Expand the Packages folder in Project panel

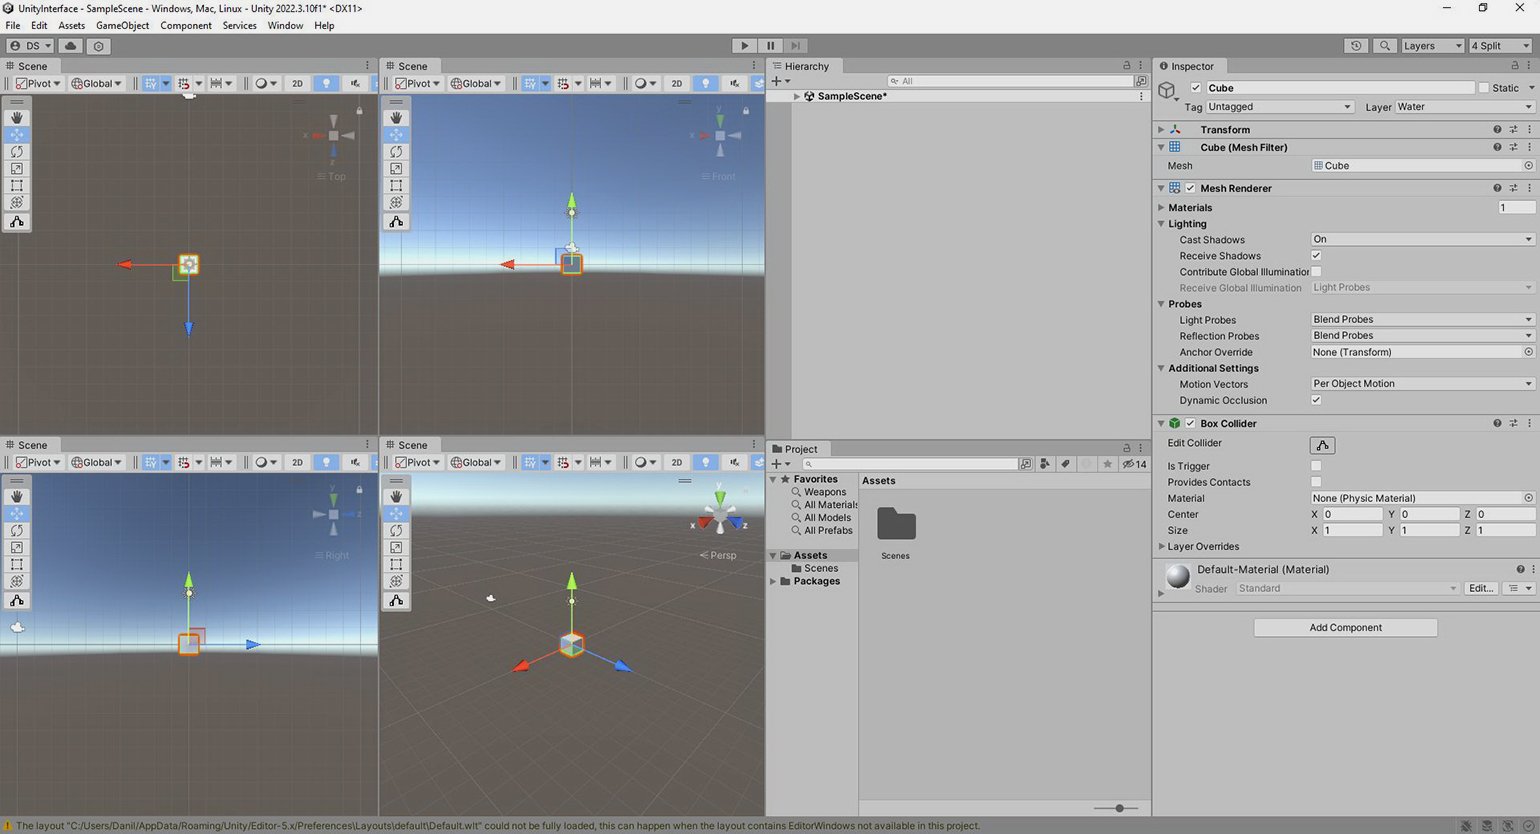[773, 581]
